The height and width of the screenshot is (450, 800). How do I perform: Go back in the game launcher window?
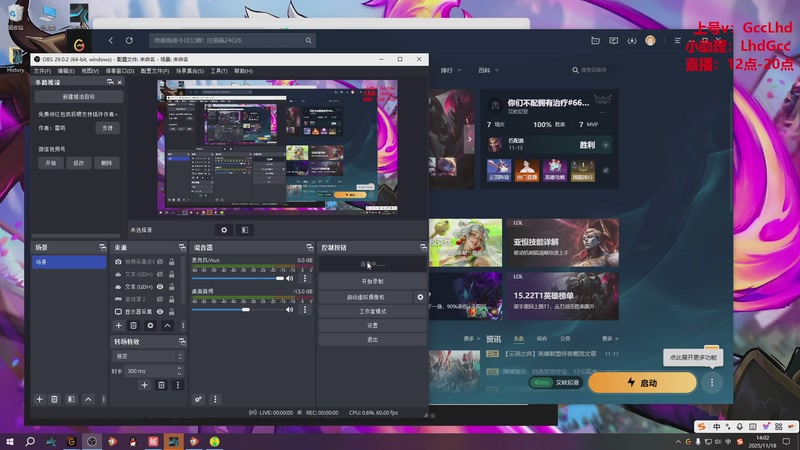tap(111, 40)
